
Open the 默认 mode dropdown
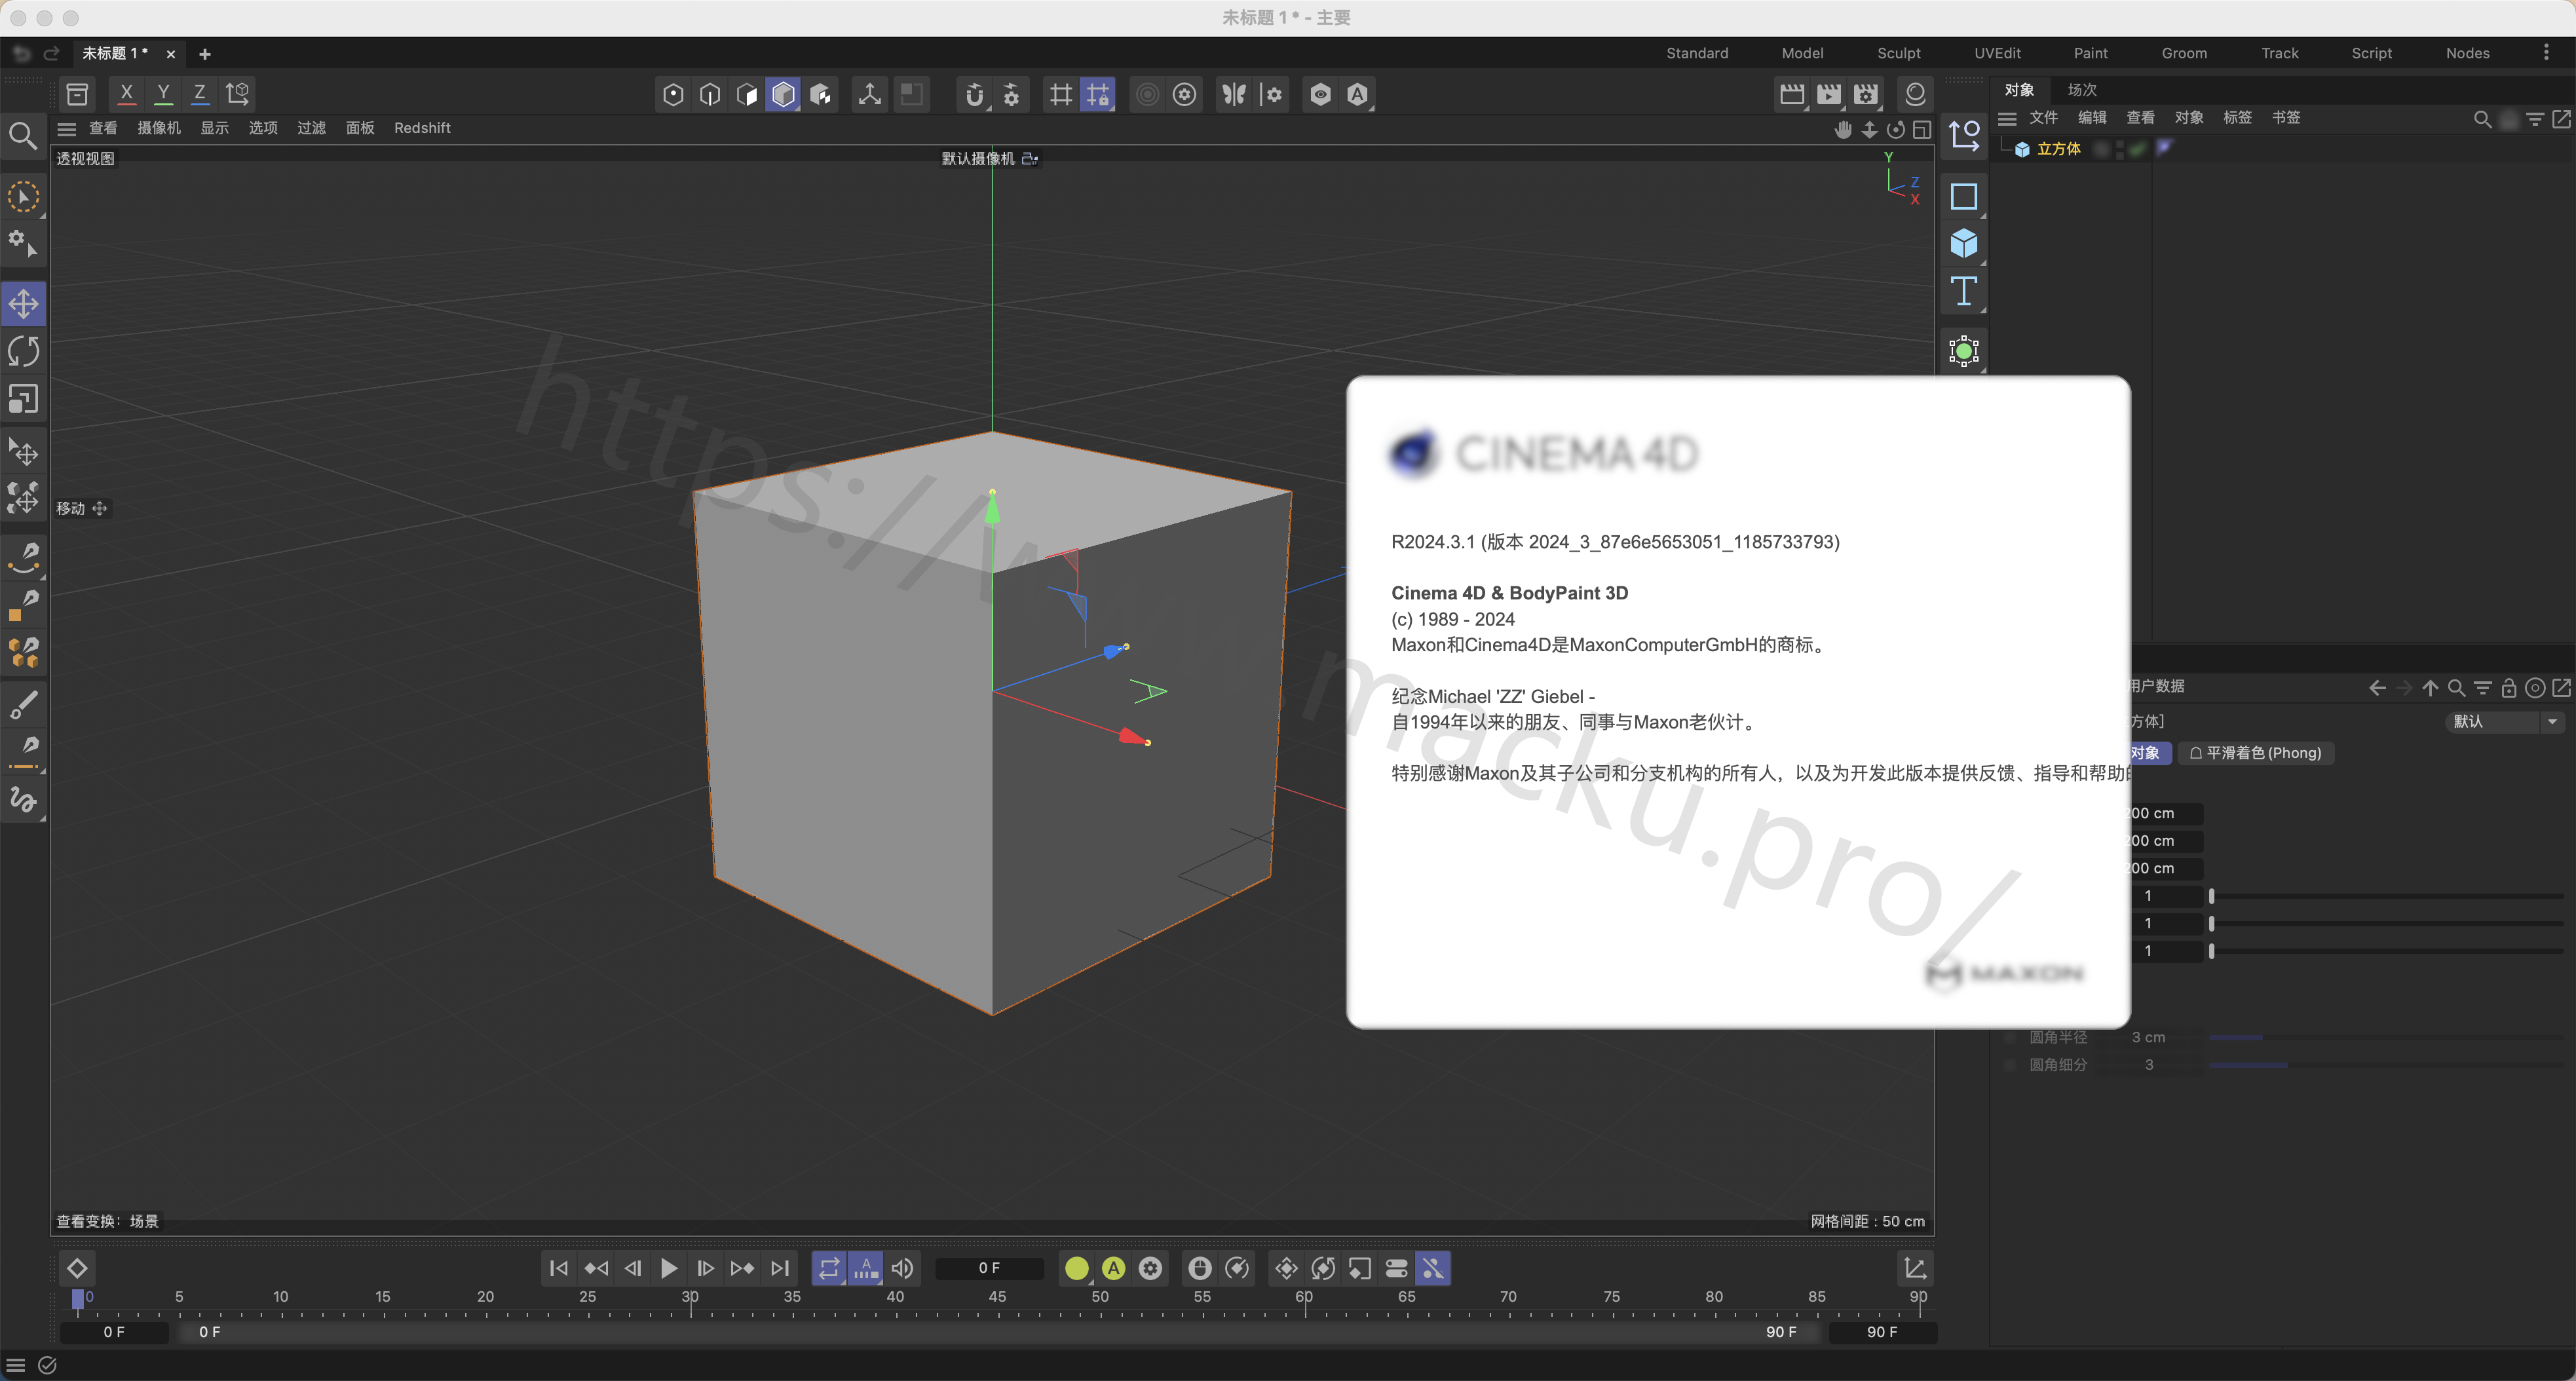[2504, 721]
